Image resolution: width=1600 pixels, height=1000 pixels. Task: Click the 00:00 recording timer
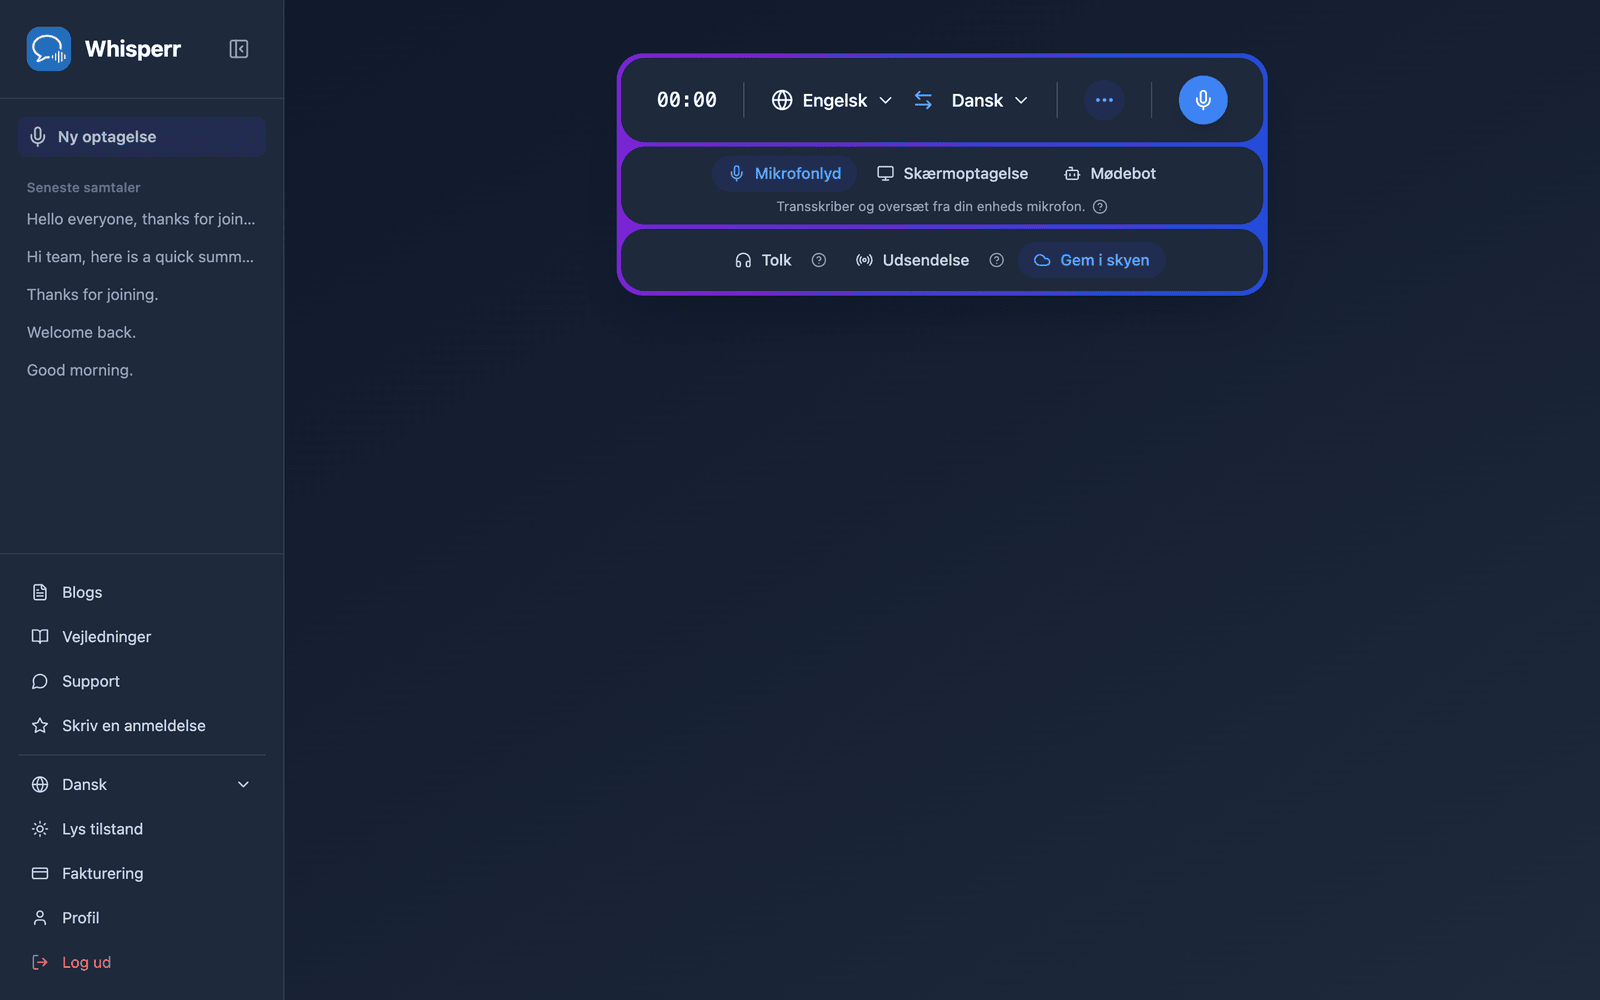pos(687,100)
